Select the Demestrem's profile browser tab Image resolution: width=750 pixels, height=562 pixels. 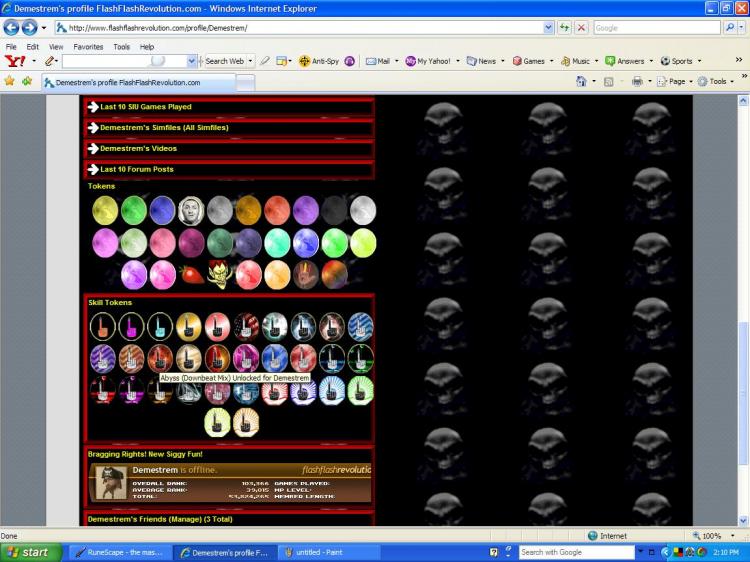(x=138, y=82)
